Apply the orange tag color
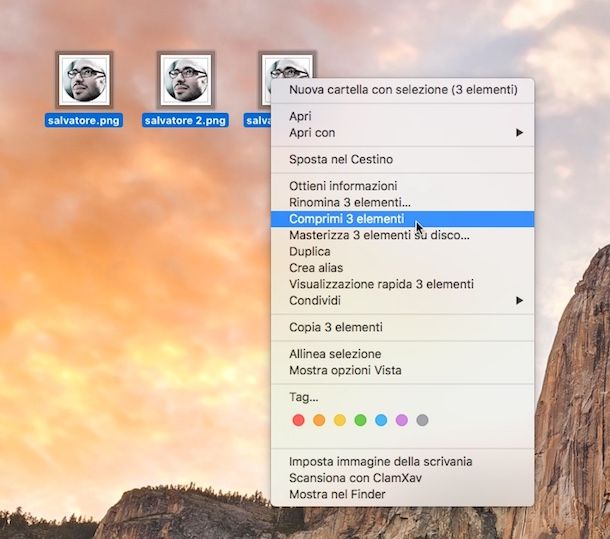This screenshot has width=610, height=539. point(319,420)
